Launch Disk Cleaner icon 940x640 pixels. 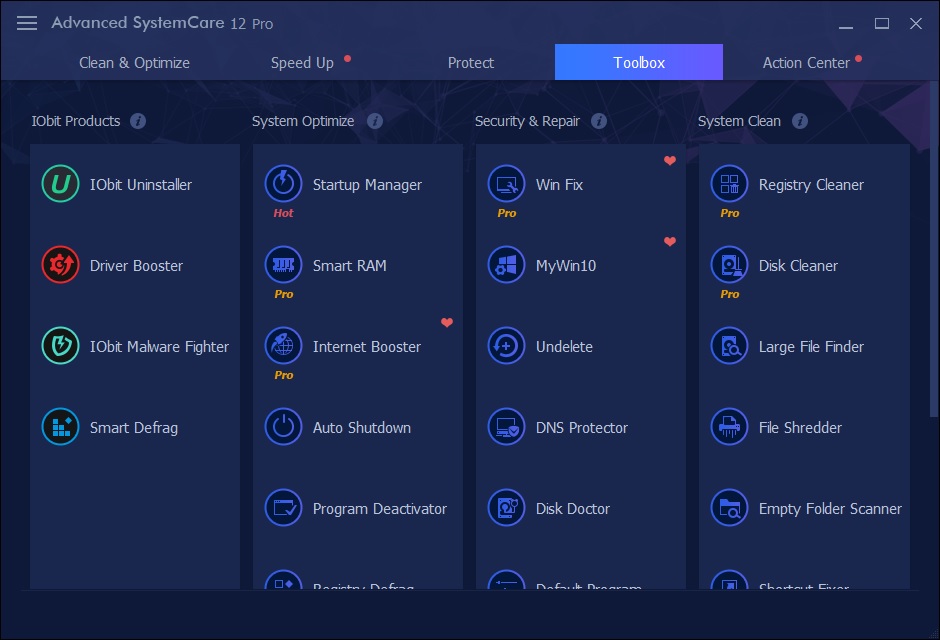tap(730, 265)
